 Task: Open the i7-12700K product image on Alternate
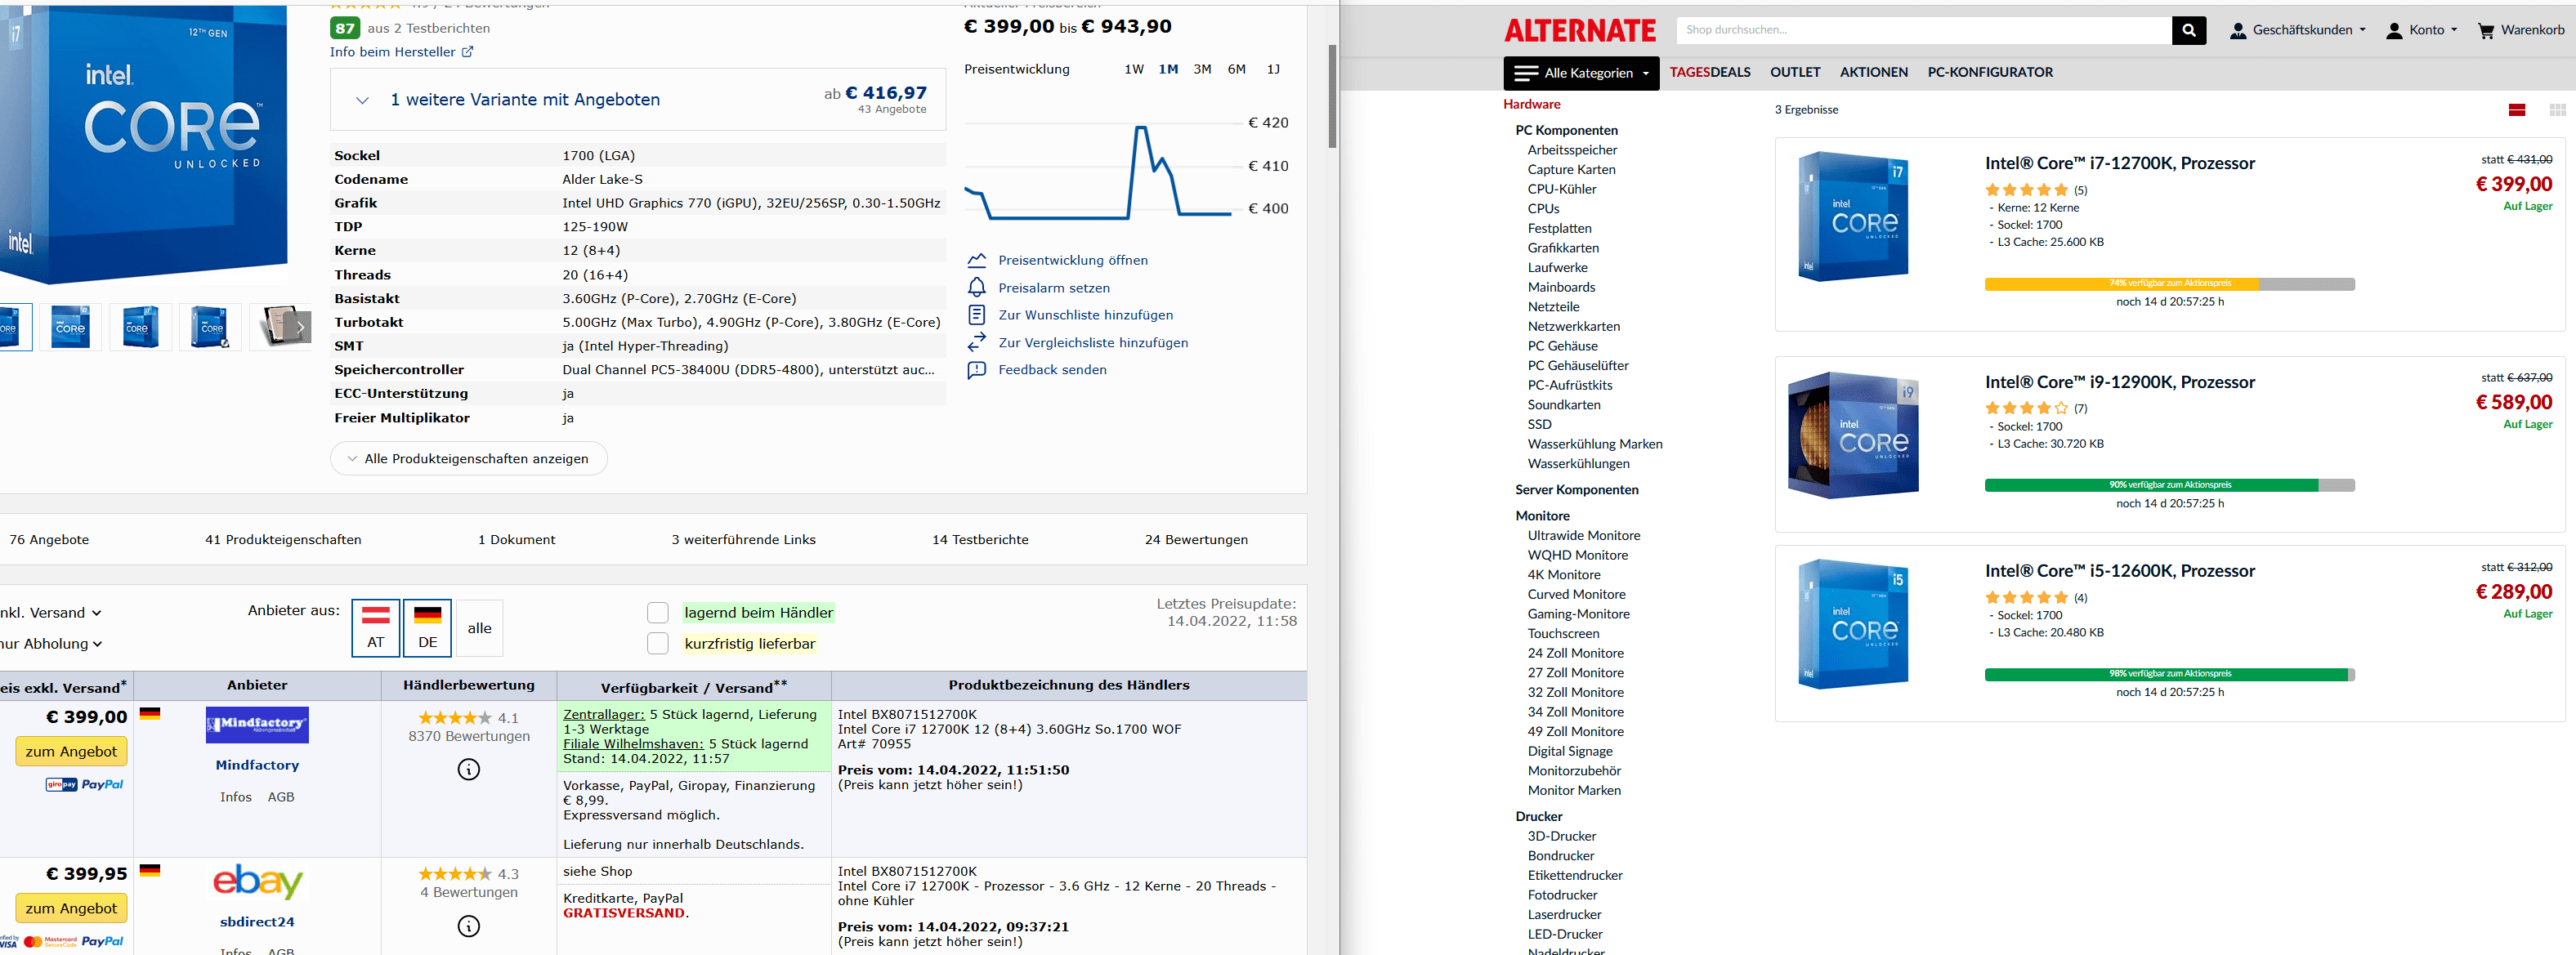[1853, 216]
